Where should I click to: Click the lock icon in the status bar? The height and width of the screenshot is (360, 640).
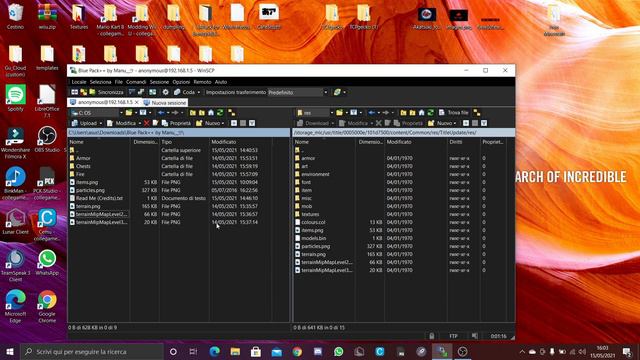(x=432, y=336)
